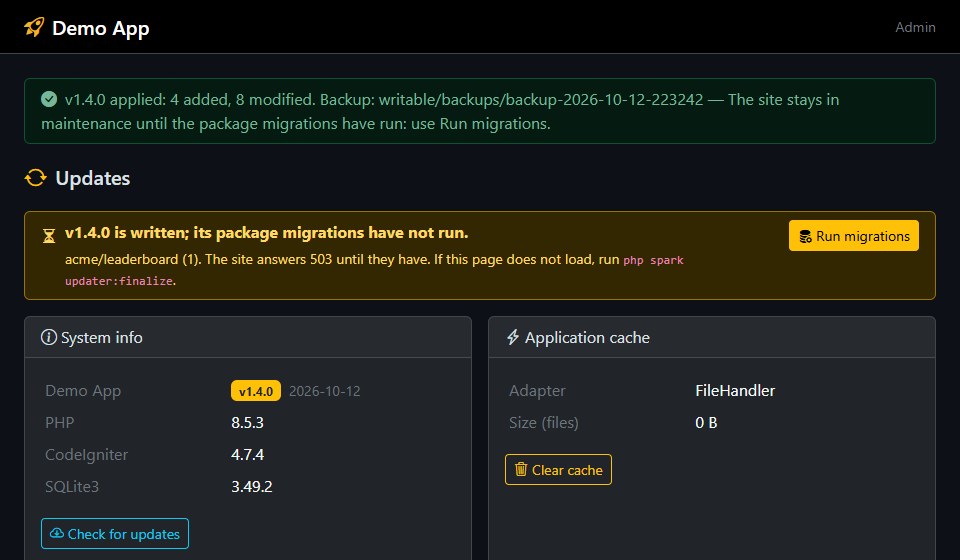Click the 'updater:finalize' code text
The height and width of the screenshot is (560, 960).
tap(119, 281)
